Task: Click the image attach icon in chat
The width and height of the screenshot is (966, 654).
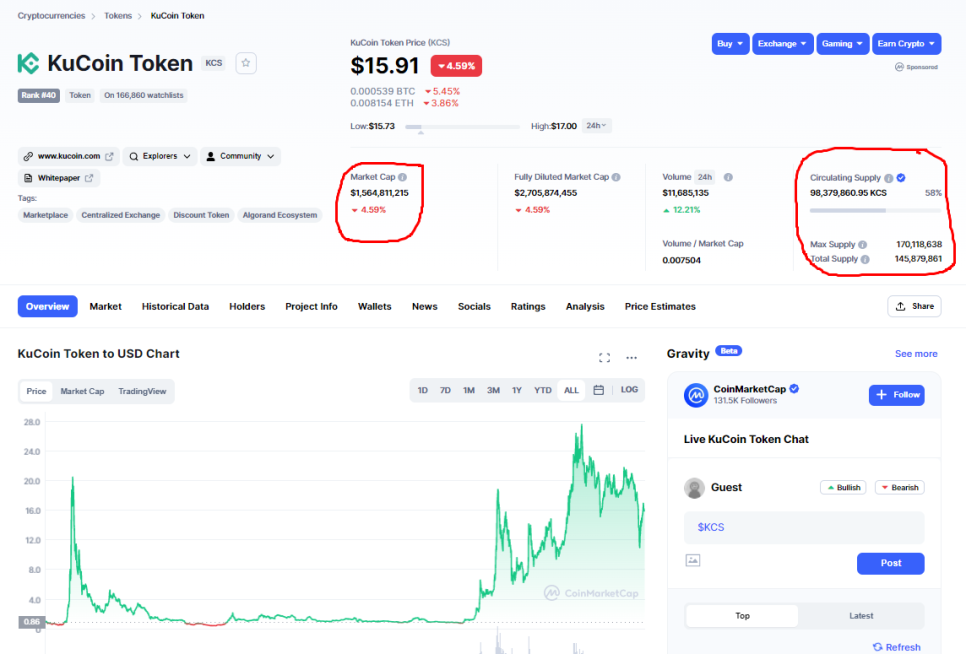Action: [x=693, y=560]
